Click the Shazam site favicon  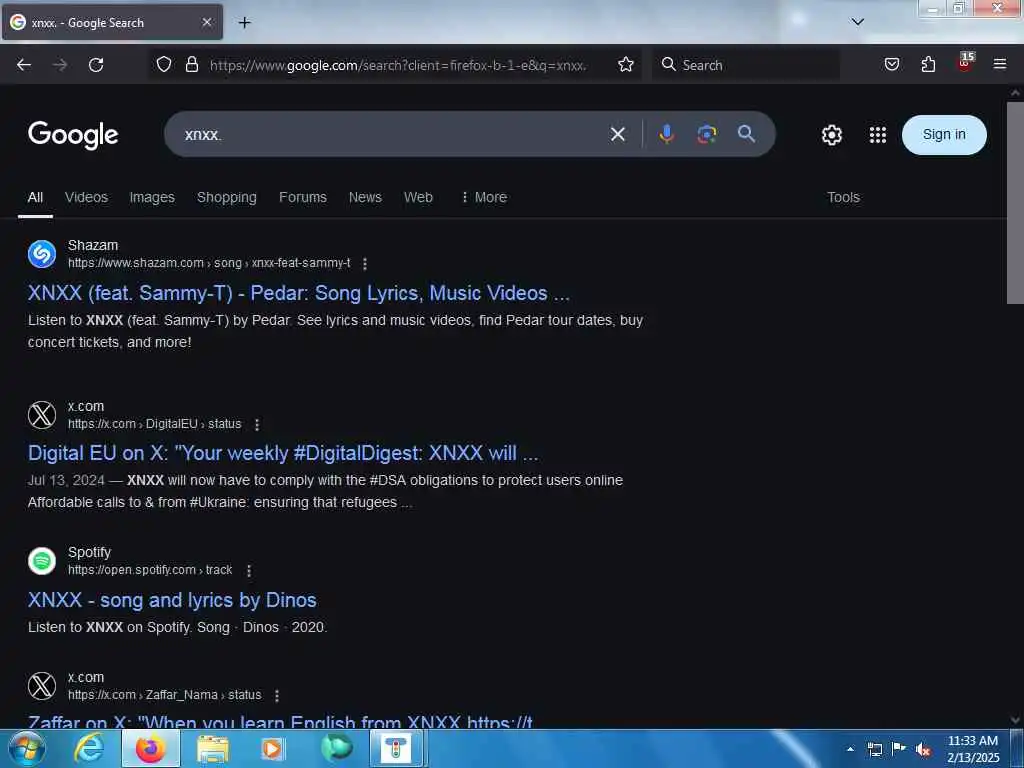click(x=42, y=254)
